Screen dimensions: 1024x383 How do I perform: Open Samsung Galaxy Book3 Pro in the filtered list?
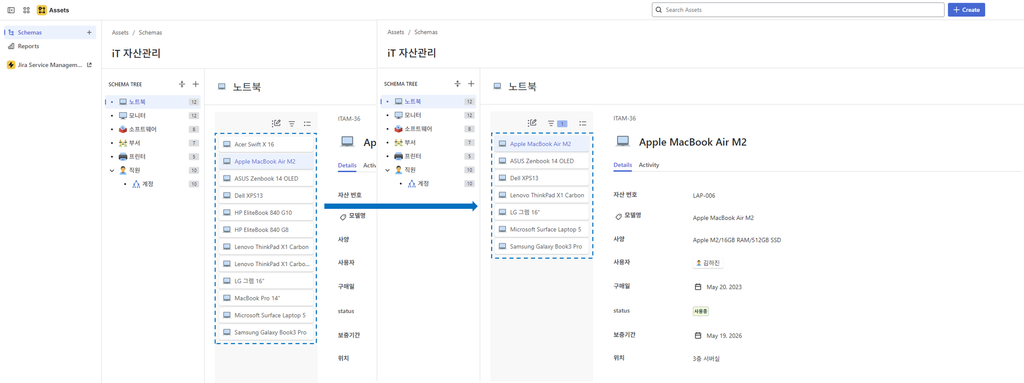pos(541,246)
